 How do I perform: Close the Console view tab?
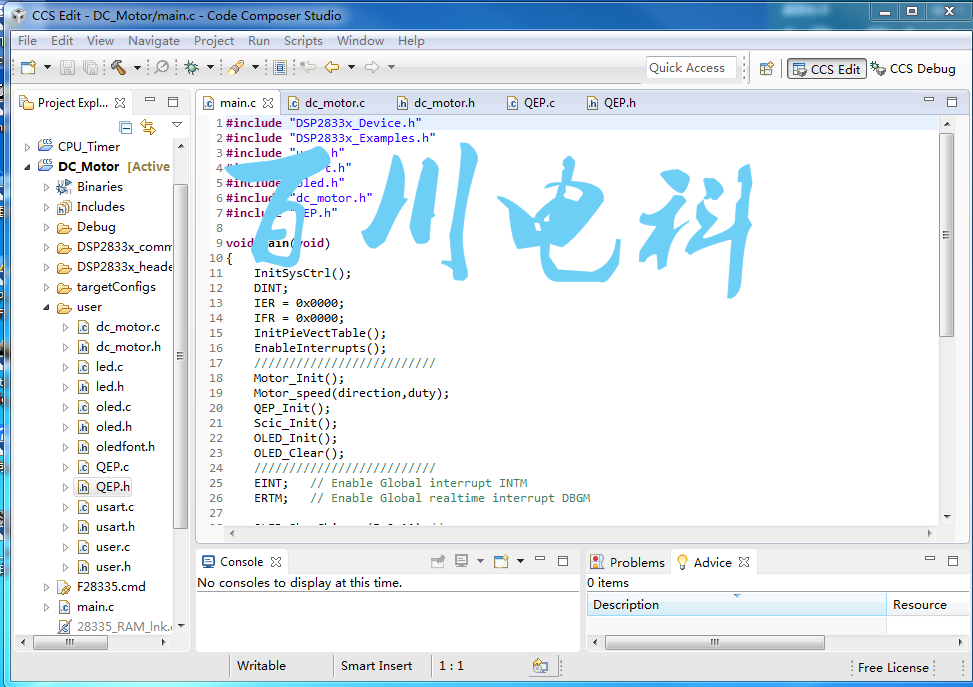coord(276,562)
